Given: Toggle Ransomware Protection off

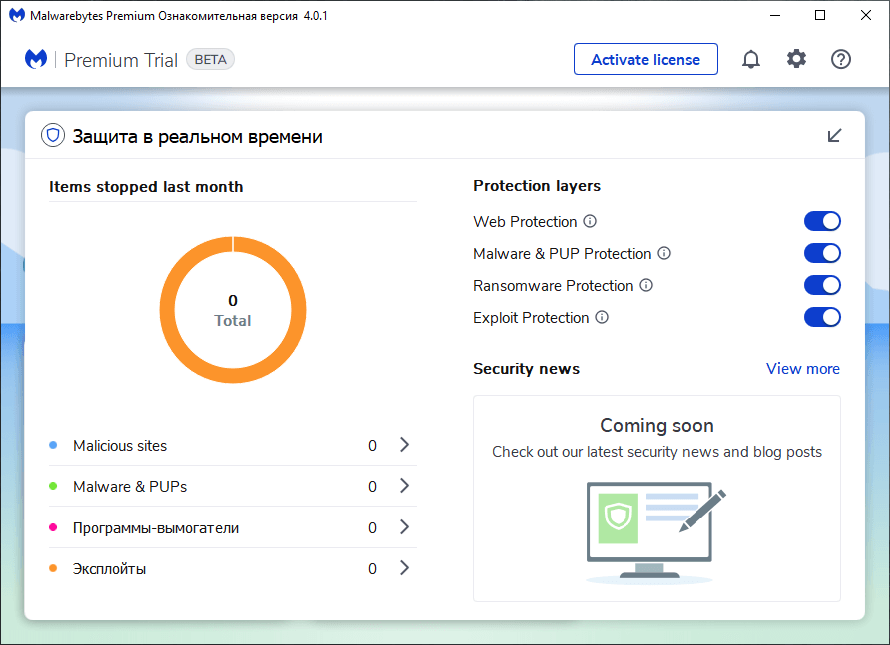Looking at the screenshot, I should pyautogui.click(x=822, y=285).
